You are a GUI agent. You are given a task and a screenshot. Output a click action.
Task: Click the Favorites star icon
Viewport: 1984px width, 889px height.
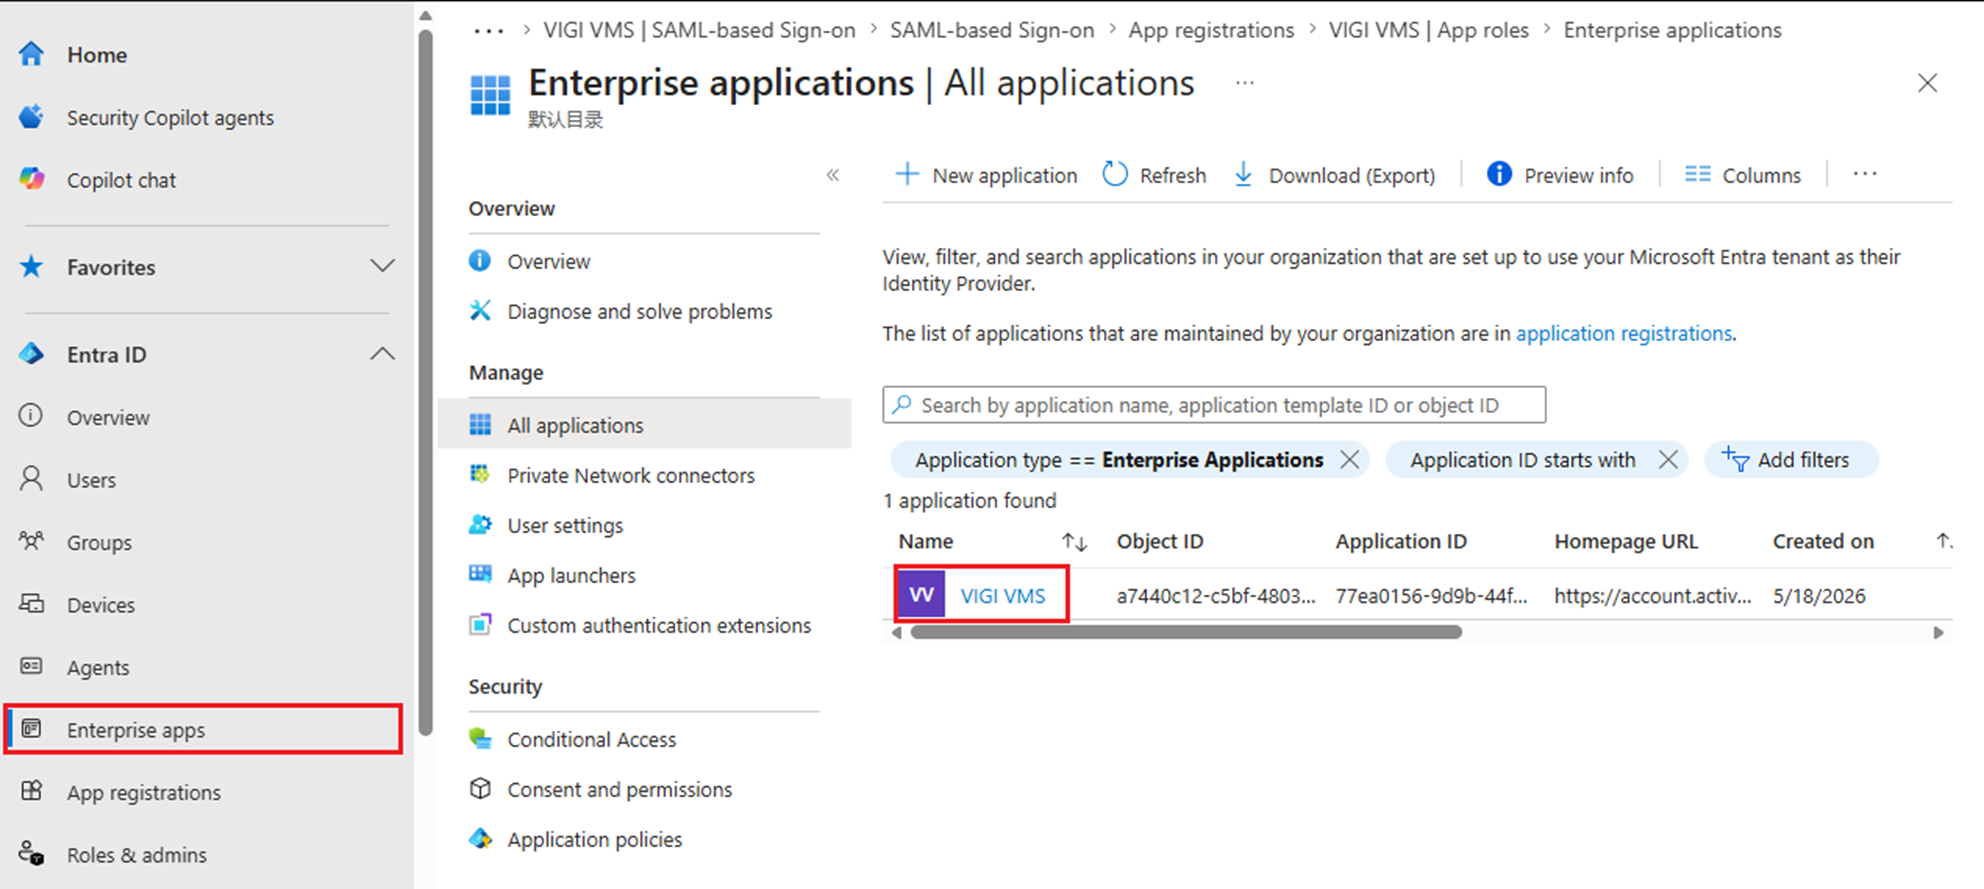tap(32, 266)
